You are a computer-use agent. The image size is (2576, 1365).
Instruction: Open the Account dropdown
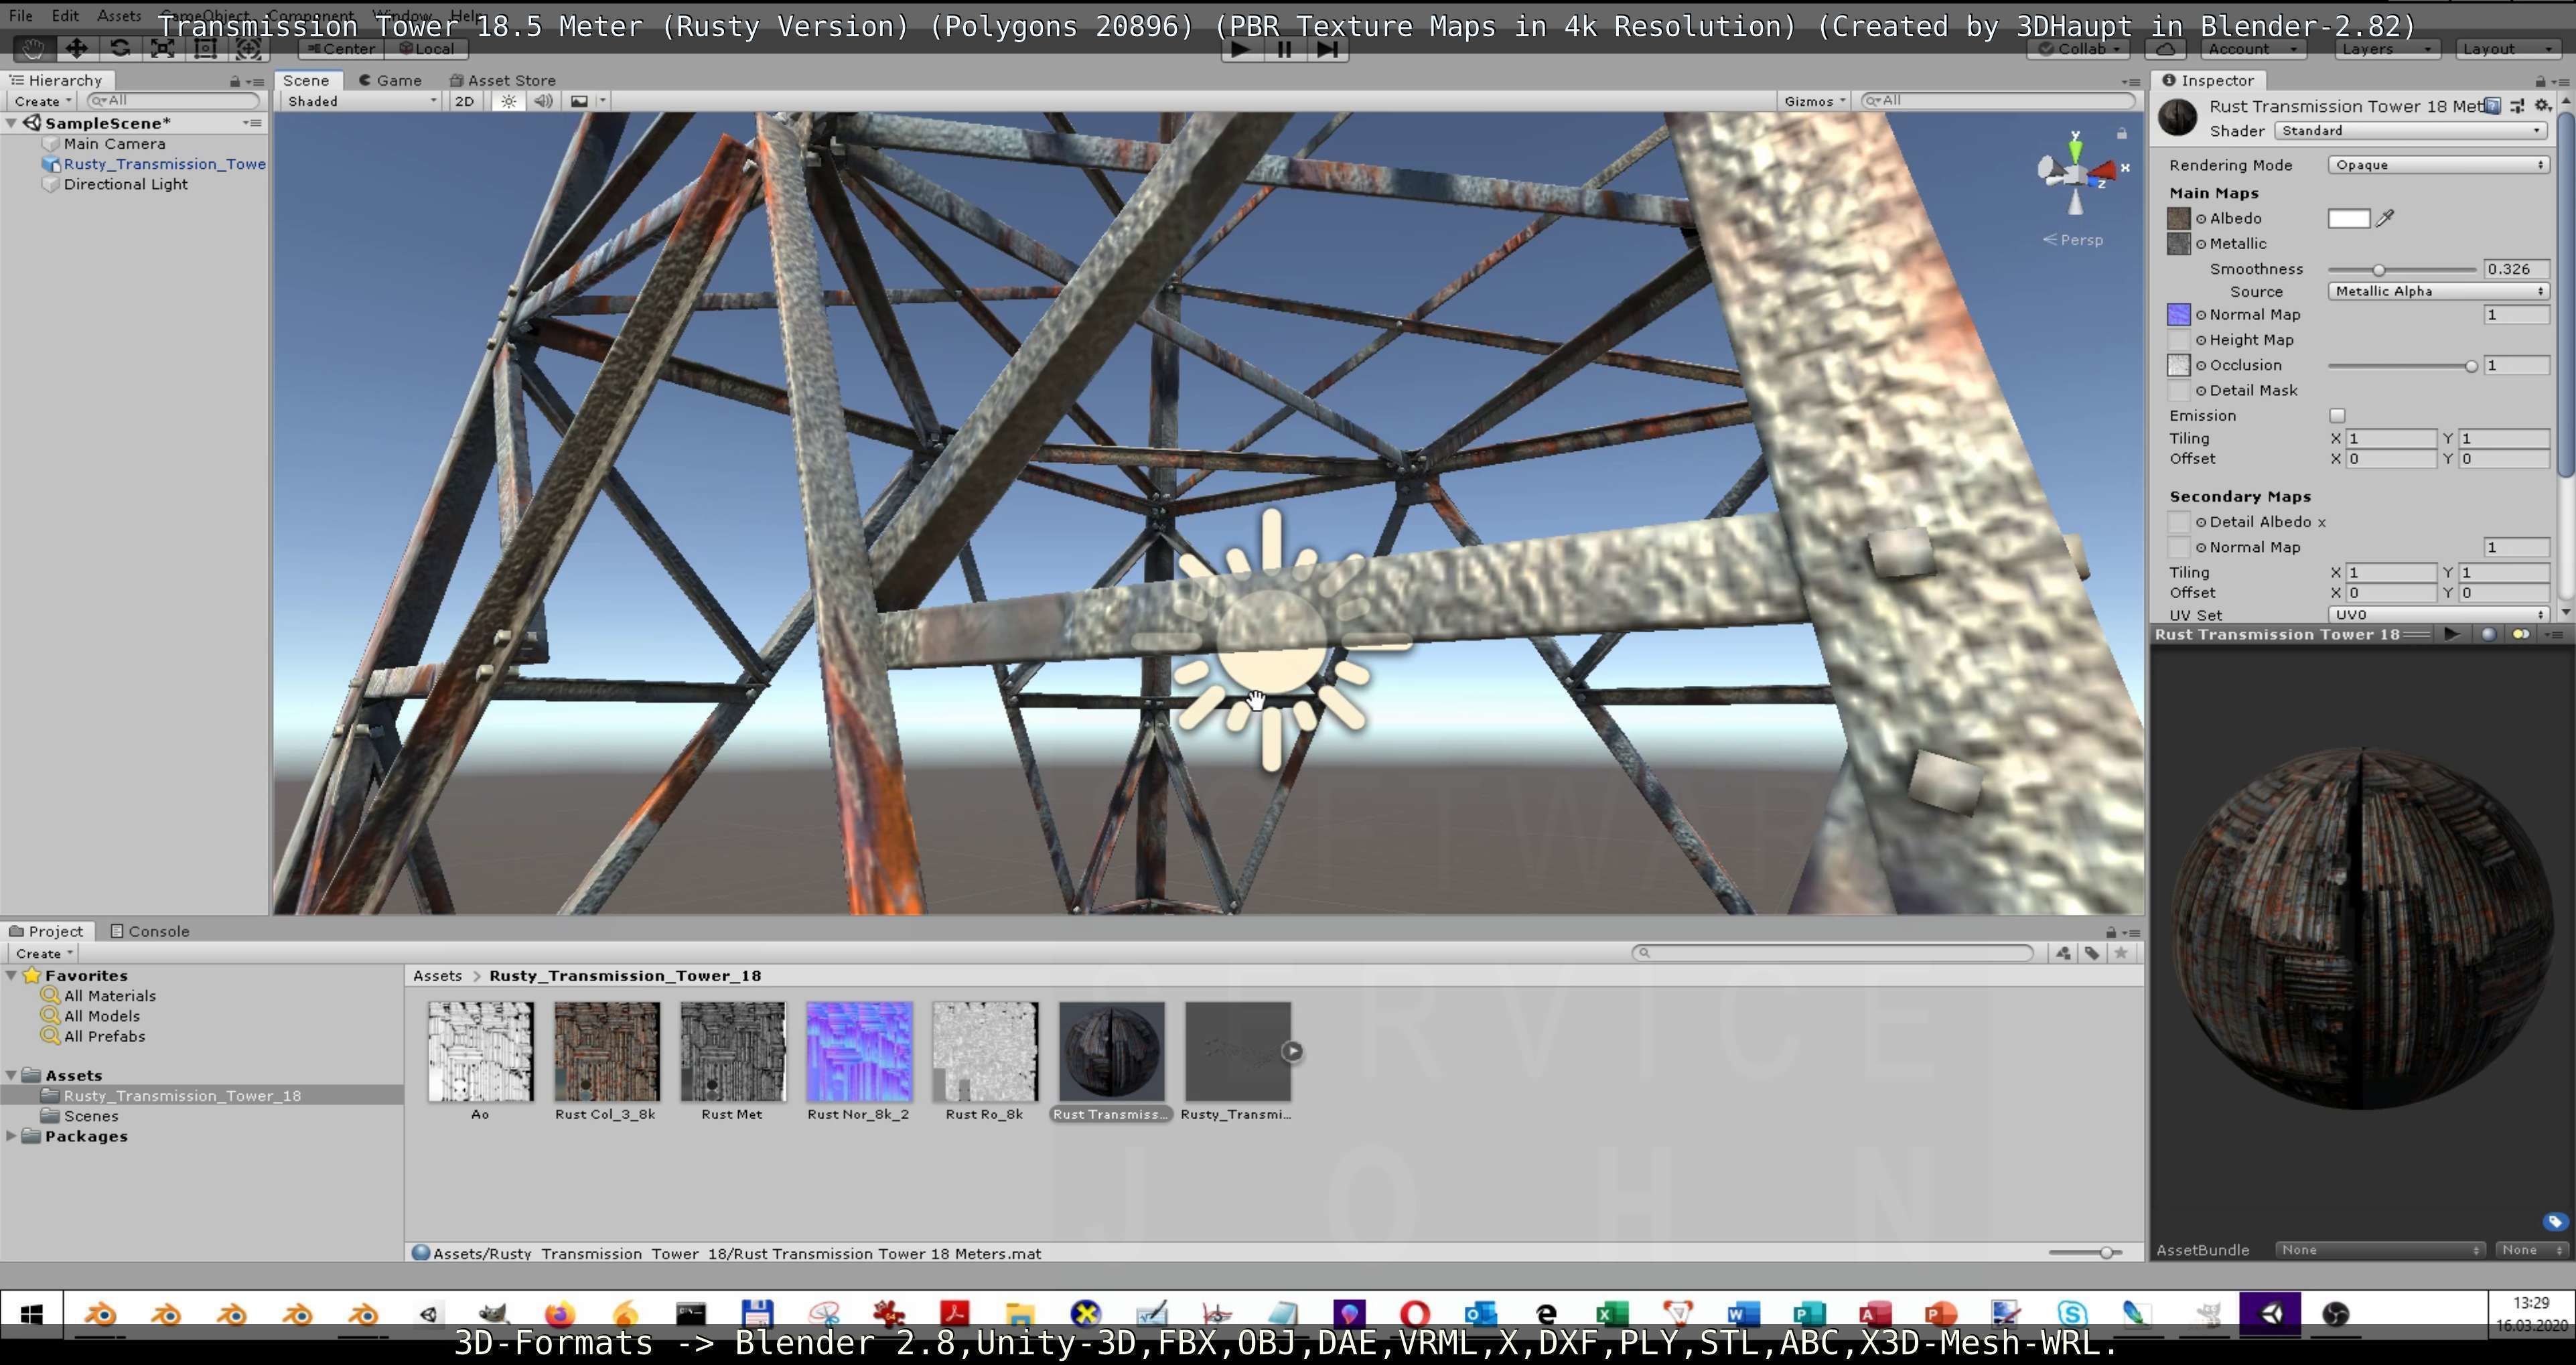(2252, 48)
